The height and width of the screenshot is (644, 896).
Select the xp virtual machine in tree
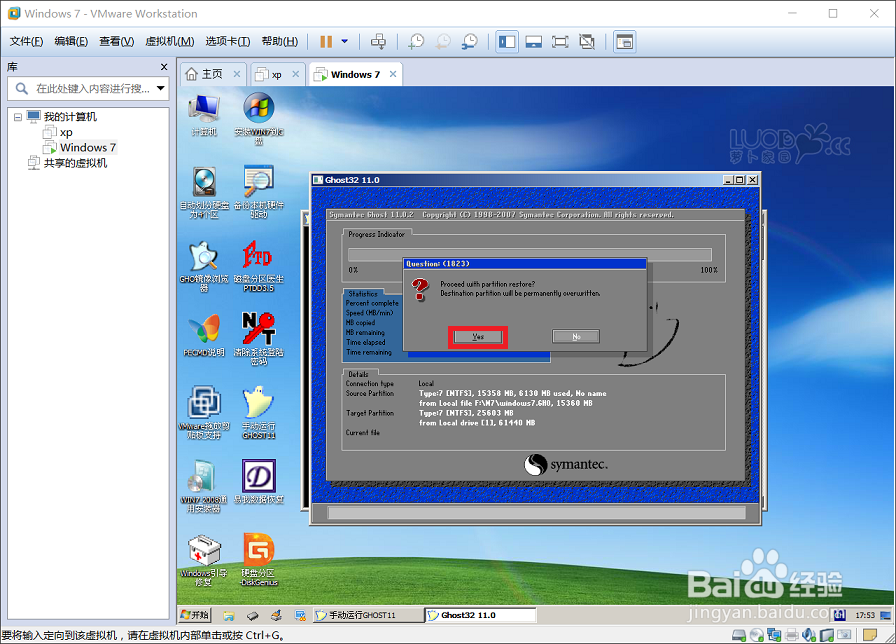pos(66,132)
